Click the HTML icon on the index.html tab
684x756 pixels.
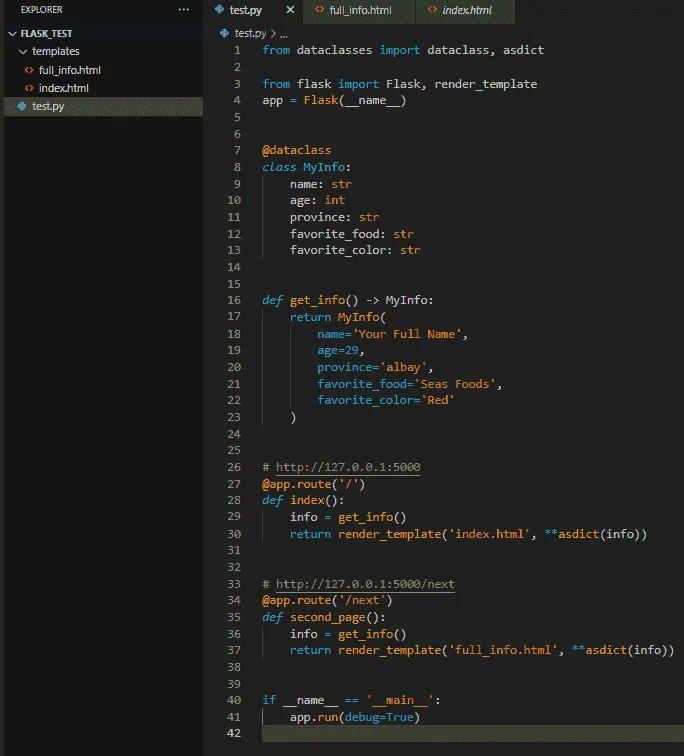[432, 10]
